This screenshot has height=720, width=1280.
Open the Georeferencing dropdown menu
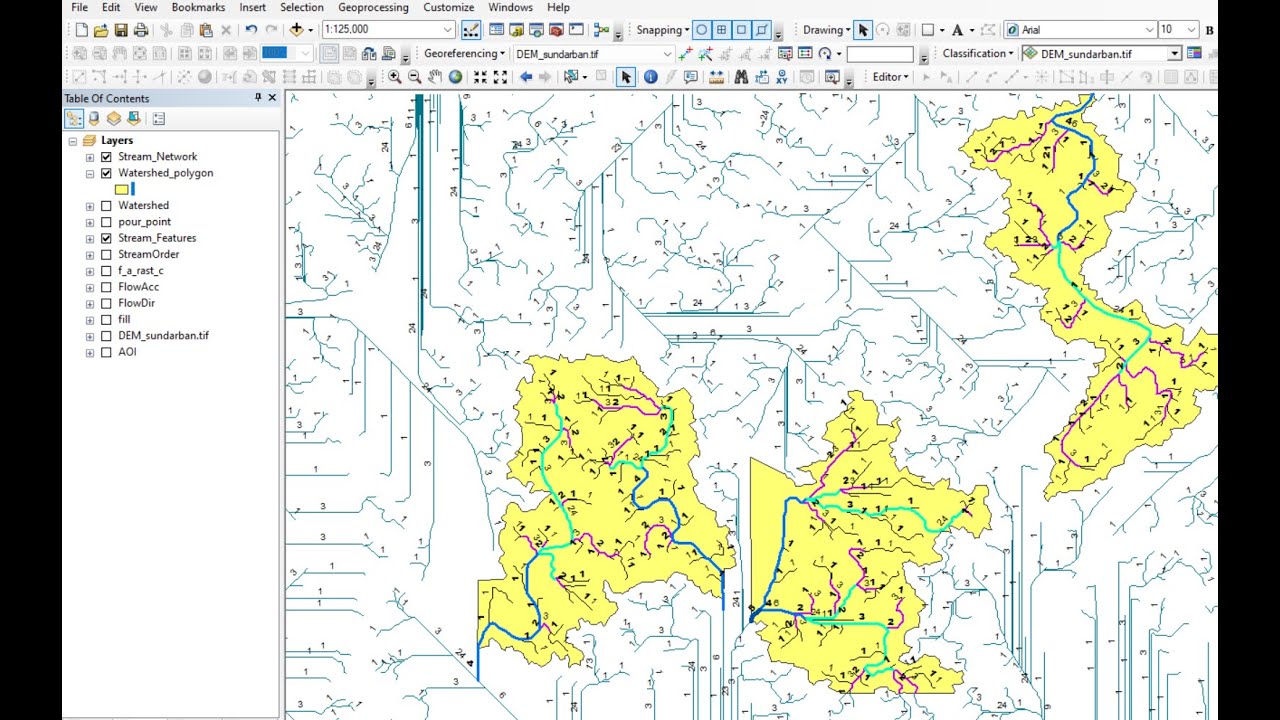click(465, 54)
